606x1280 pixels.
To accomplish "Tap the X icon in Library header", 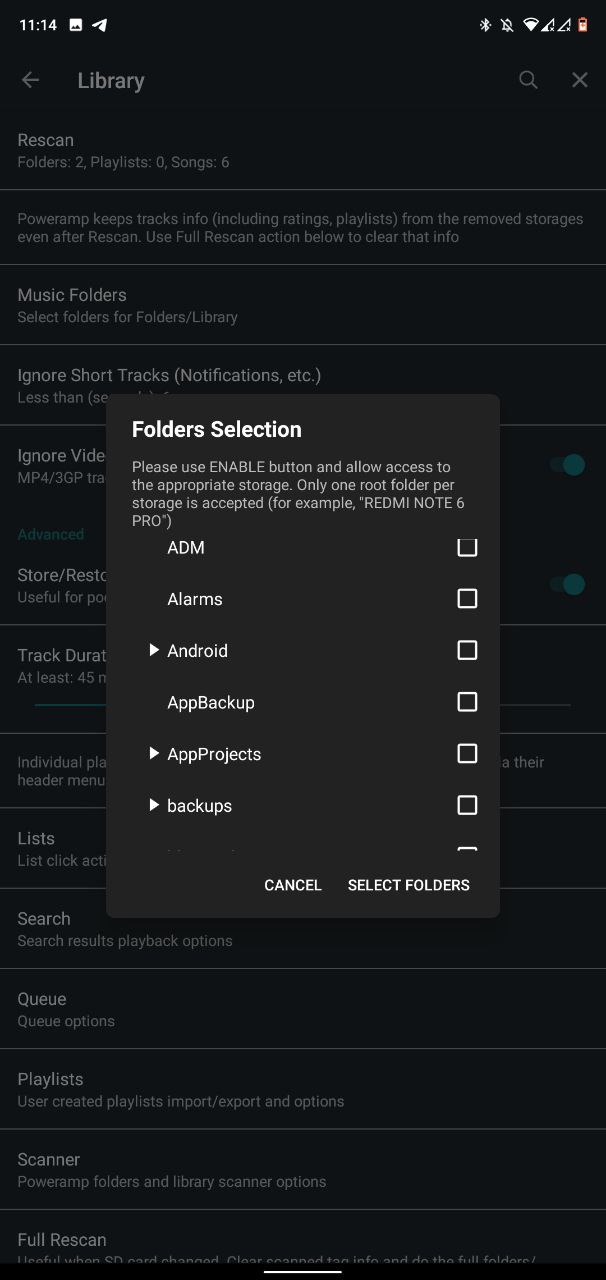I will [580, 80].
